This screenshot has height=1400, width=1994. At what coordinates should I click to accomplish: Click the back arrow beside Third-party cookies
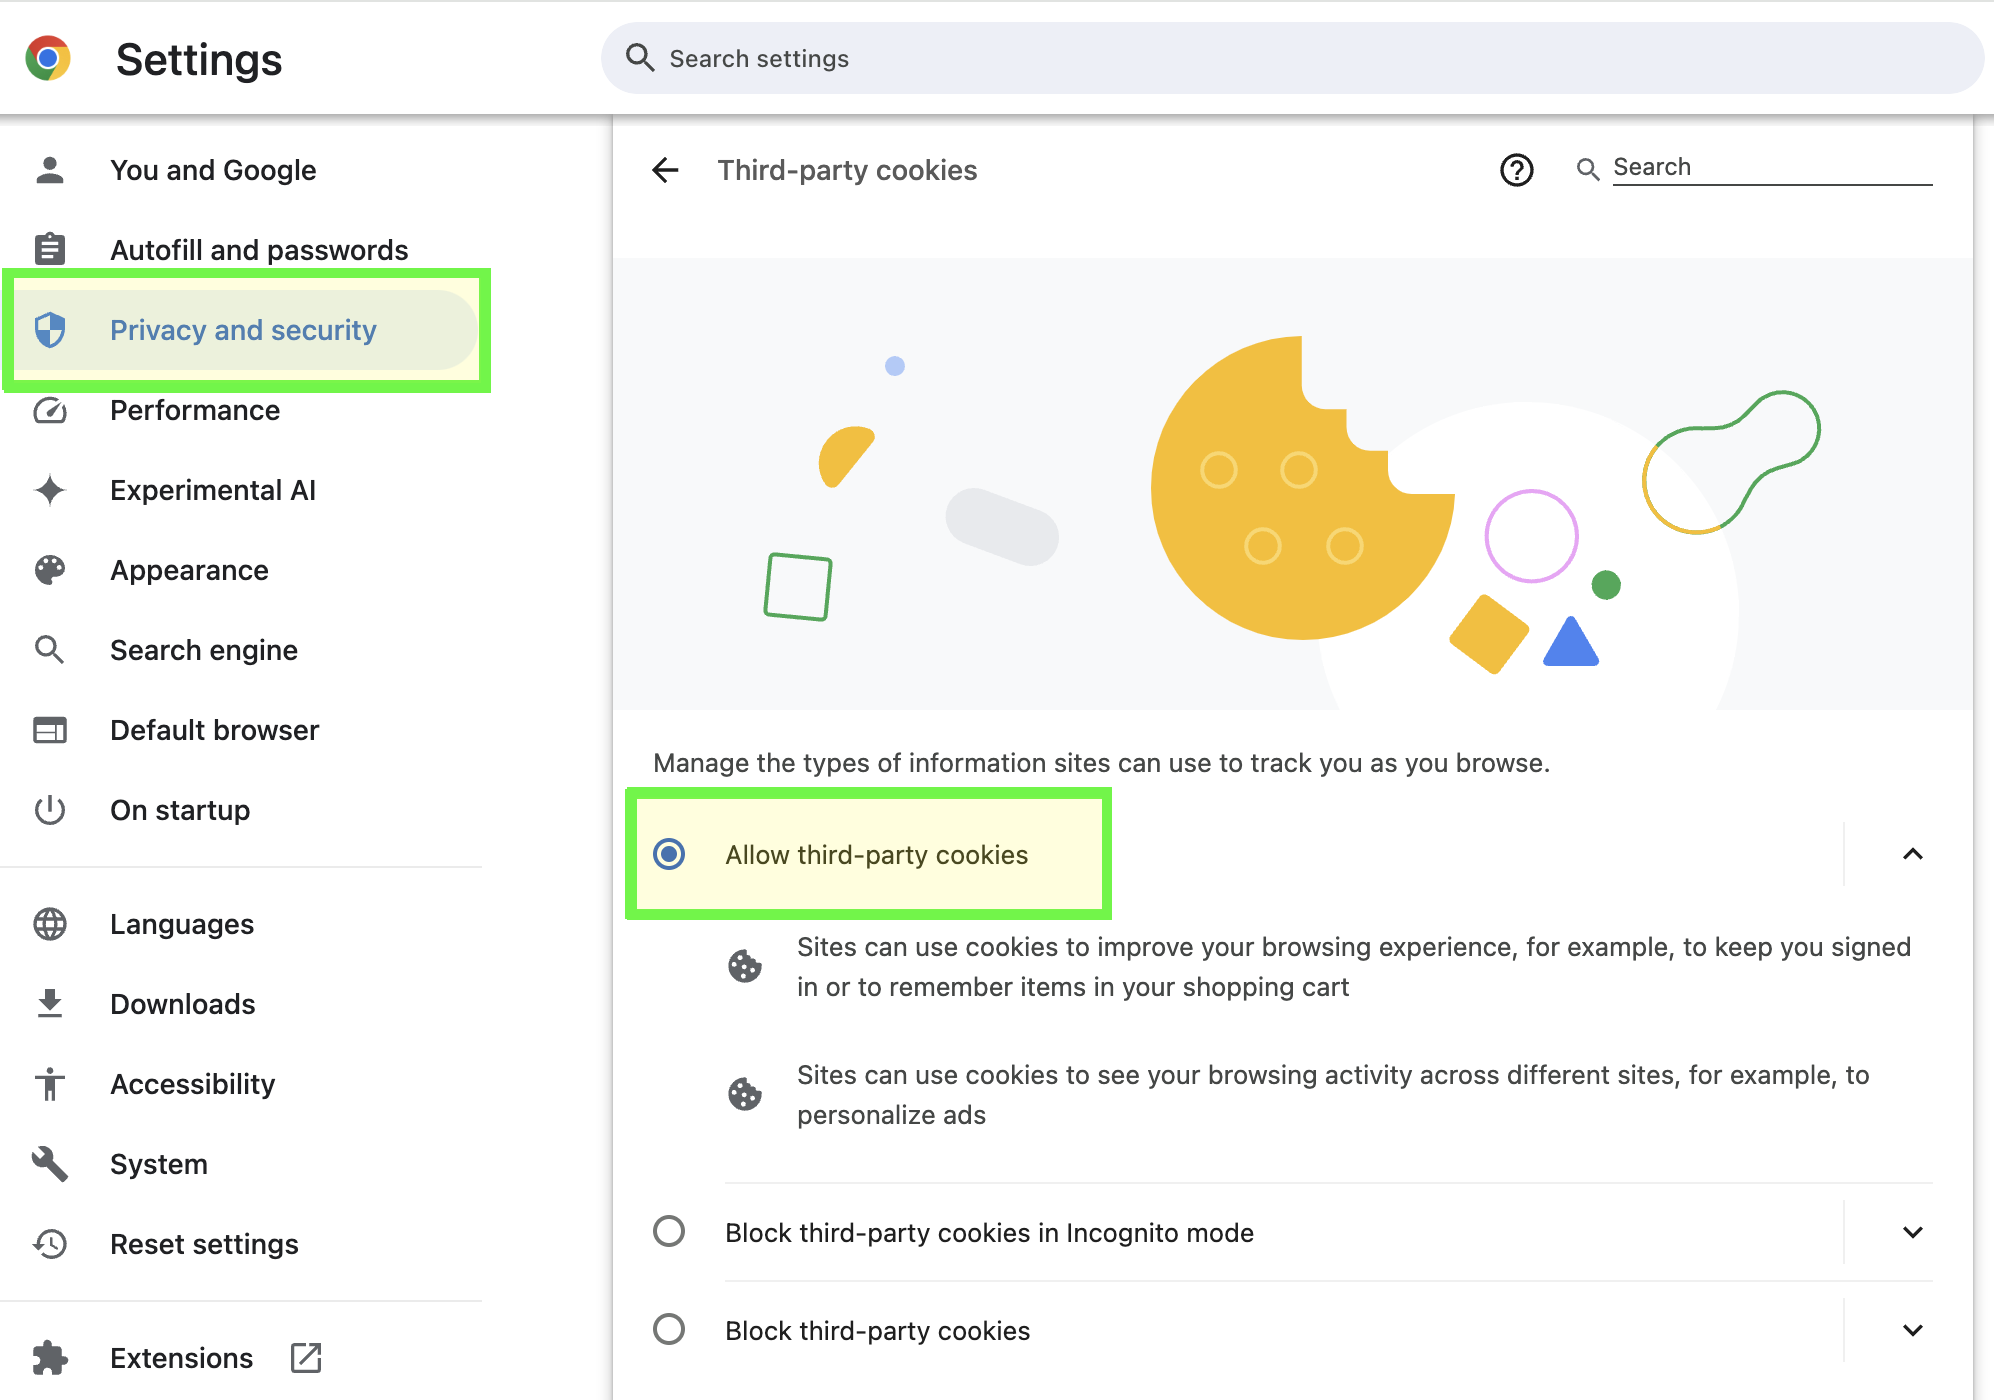tap(665, 170)
